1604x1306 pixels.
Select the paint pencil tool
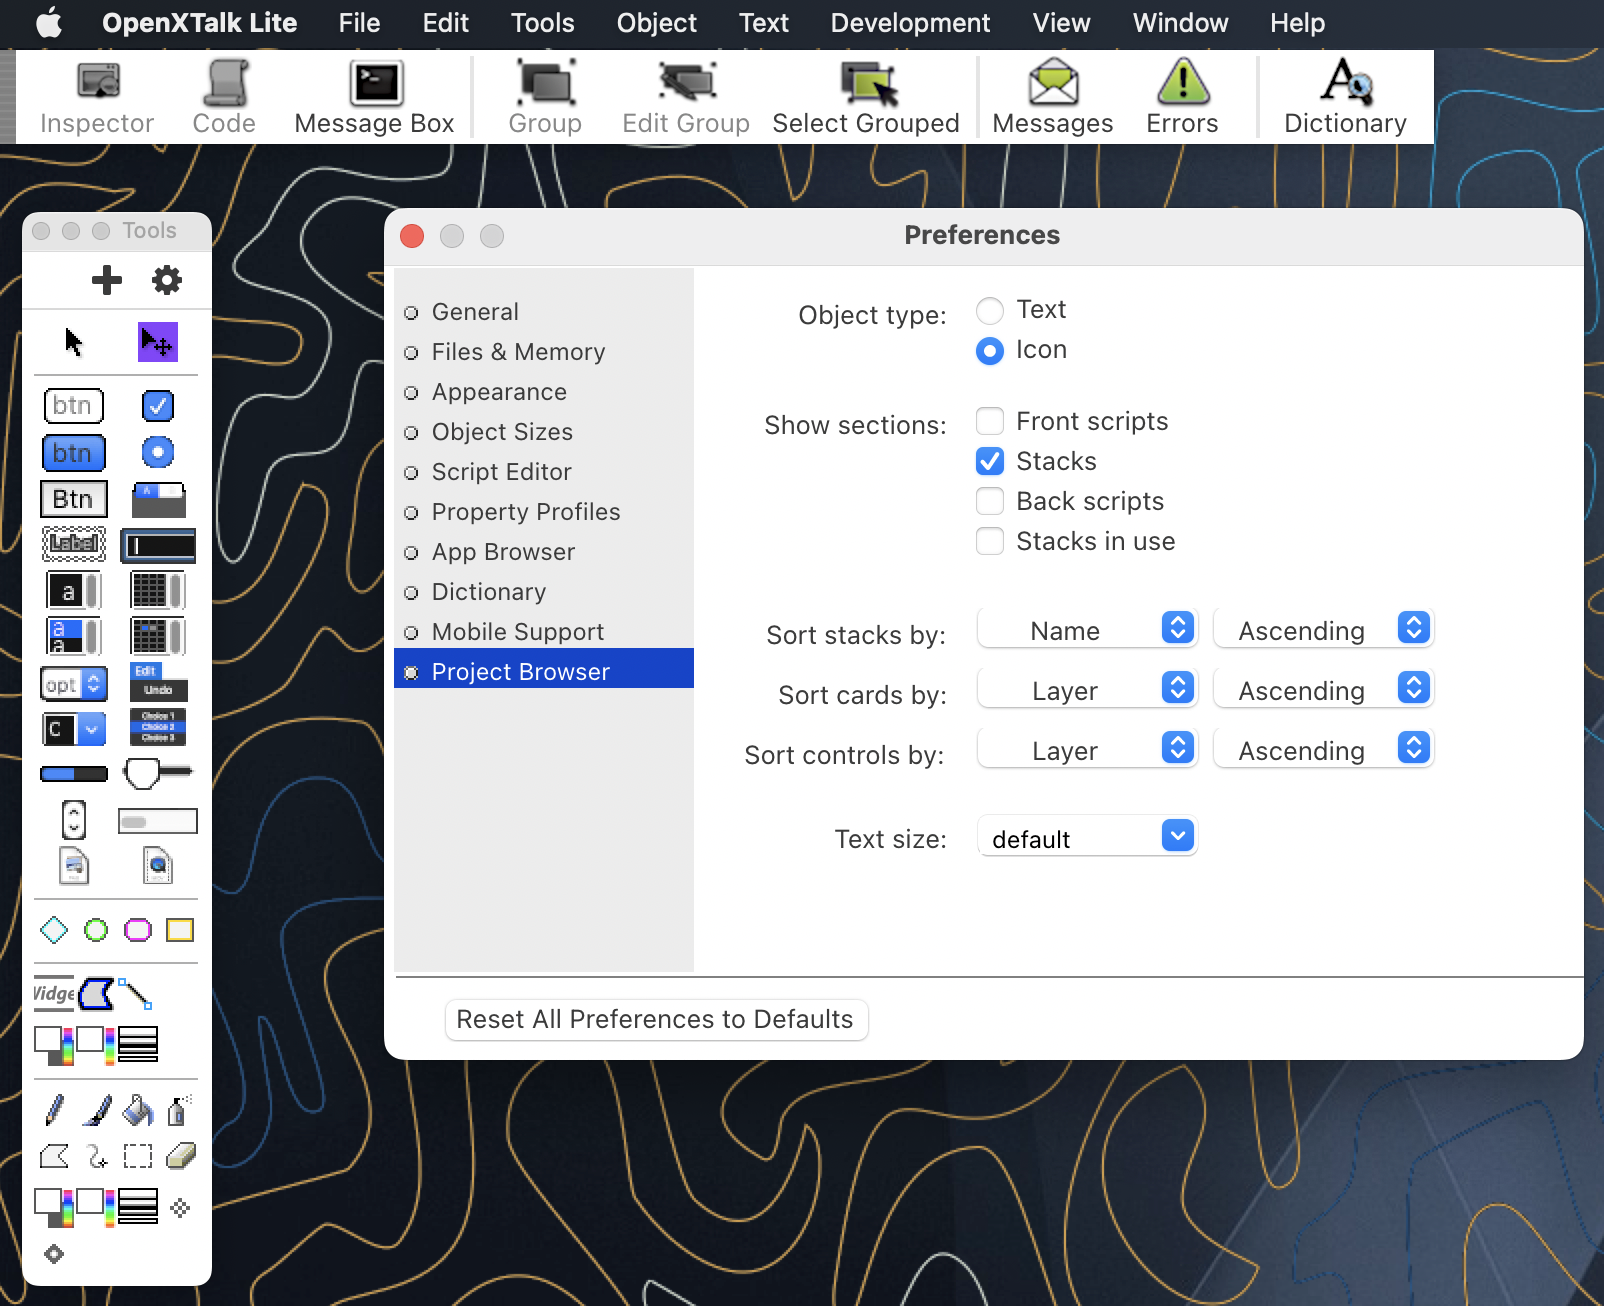tap(55, 1110)
